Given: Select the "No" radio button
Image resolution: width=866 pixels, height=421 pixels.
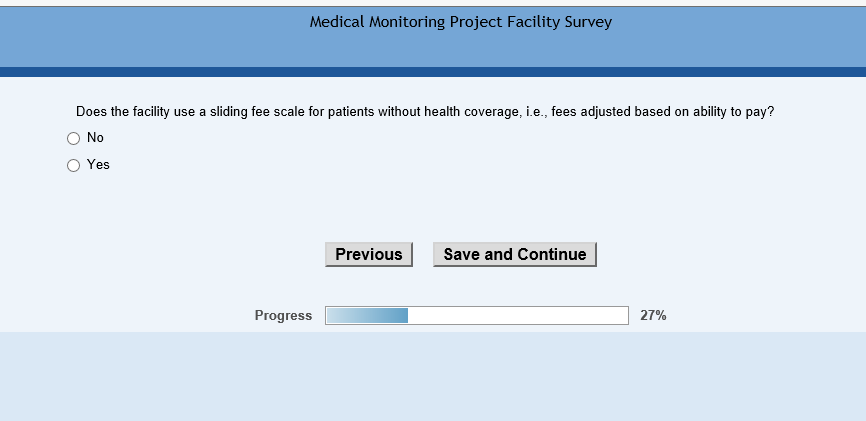Looking at the screenshot, I should tap(73, 139).
